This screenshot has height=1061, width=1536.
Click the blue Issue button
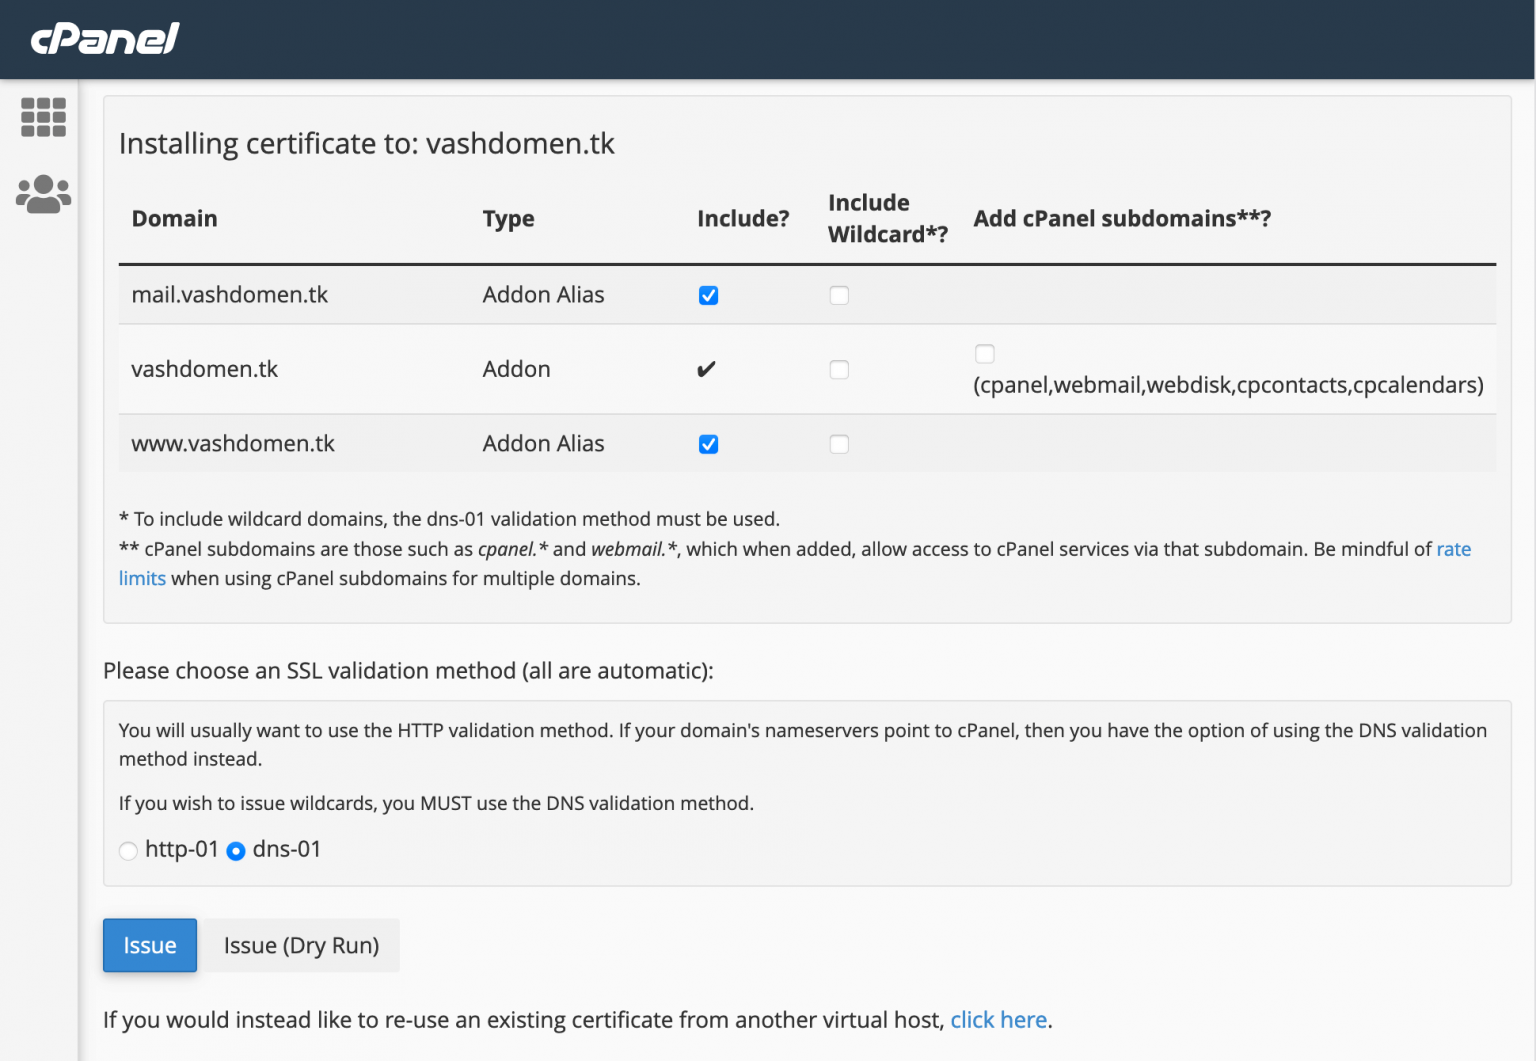(150, 945)
